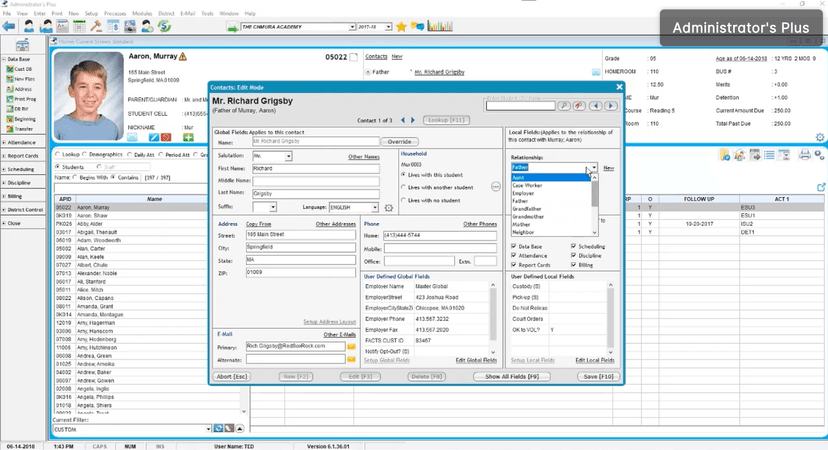
Task: Open the E-Mail menu
Action: click(x=187, y=13)
